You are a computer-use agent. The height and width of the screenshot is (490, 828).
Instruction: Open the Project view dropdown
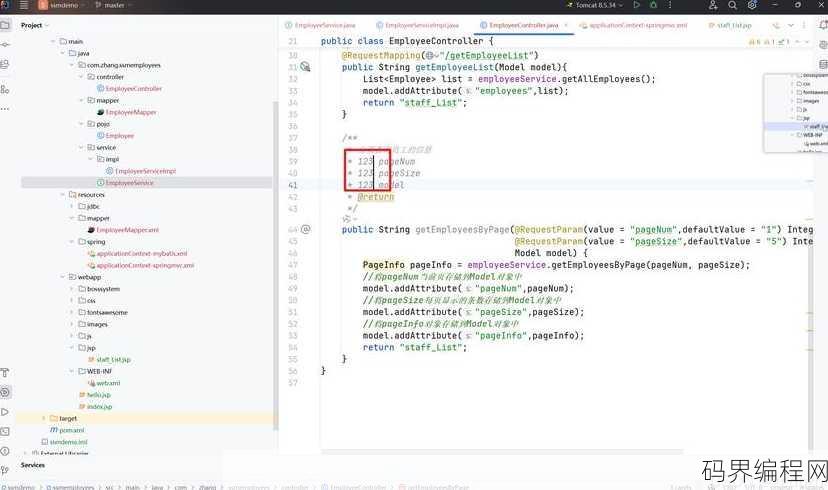click(35, 25)
